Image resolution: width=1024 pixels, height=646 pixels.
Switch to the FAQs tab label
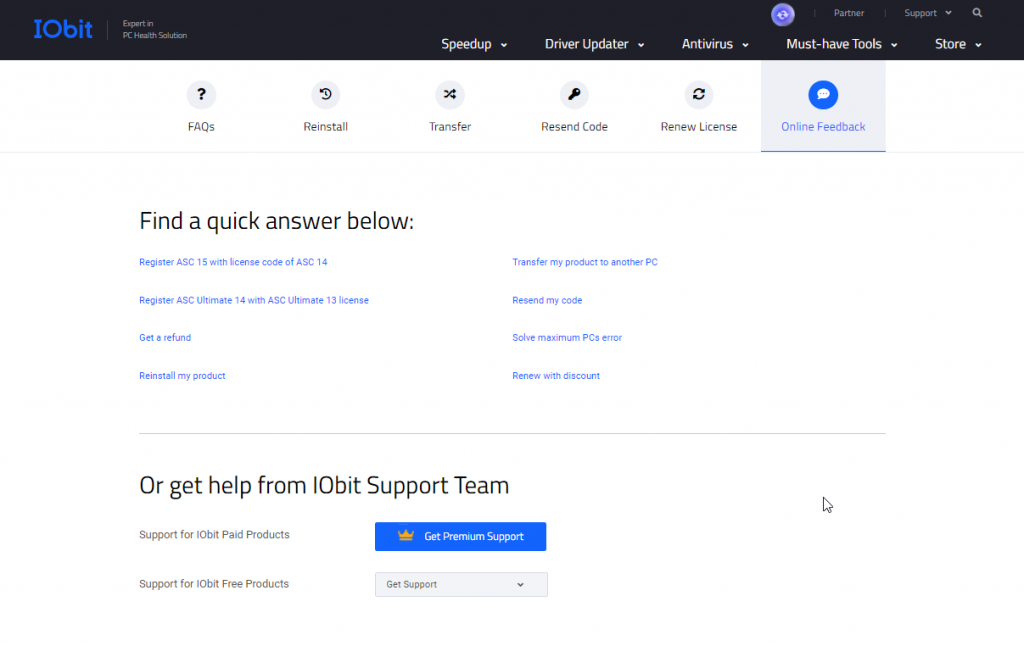tap(201, 127)
